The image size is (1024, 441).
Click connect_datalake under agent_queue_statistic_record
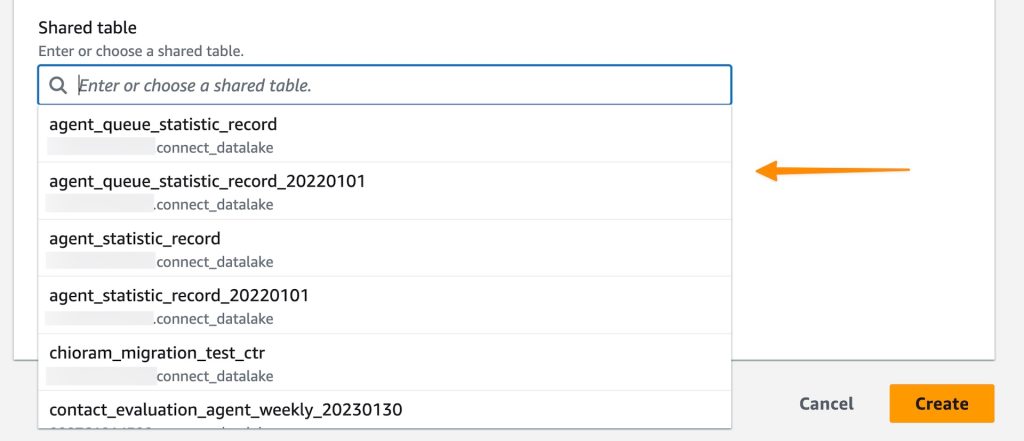point(215,148)
